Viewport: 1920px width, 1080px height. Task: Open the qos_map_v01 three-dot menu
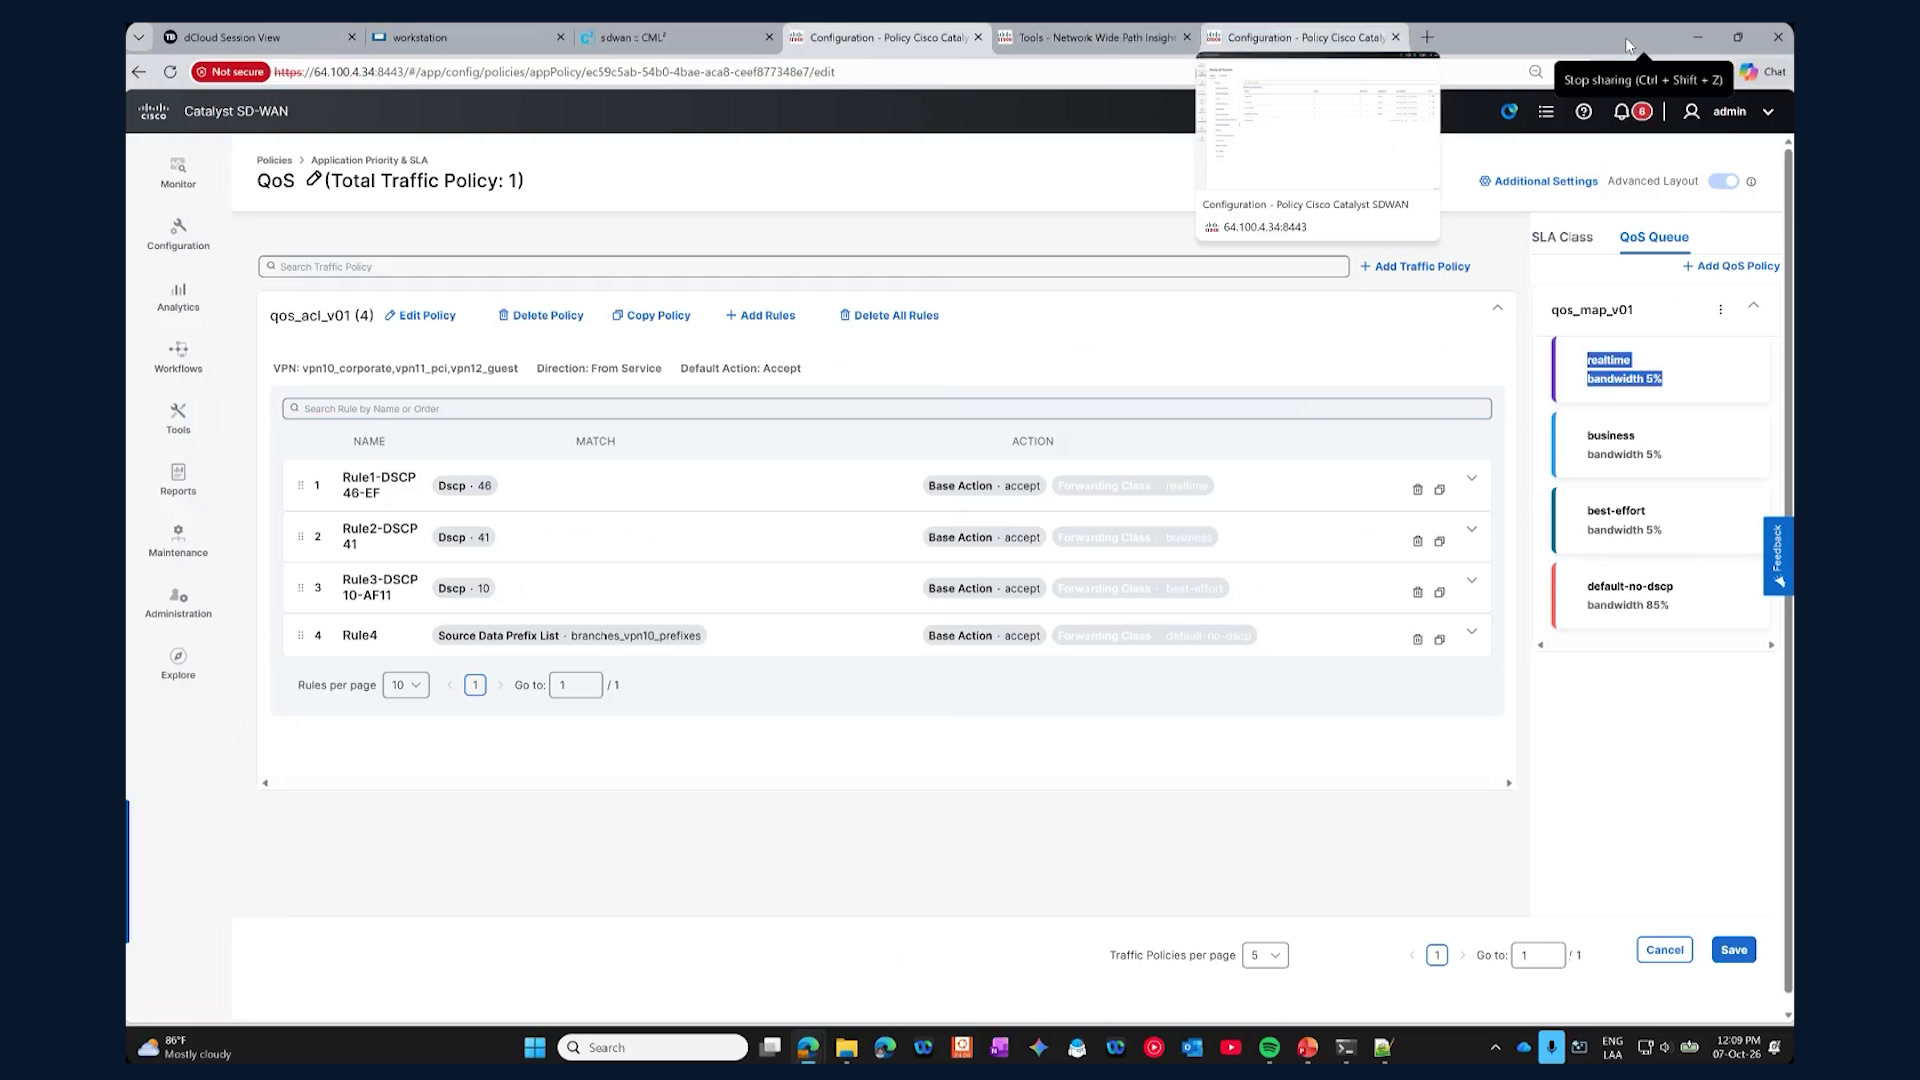click(x=1720, y=309)
